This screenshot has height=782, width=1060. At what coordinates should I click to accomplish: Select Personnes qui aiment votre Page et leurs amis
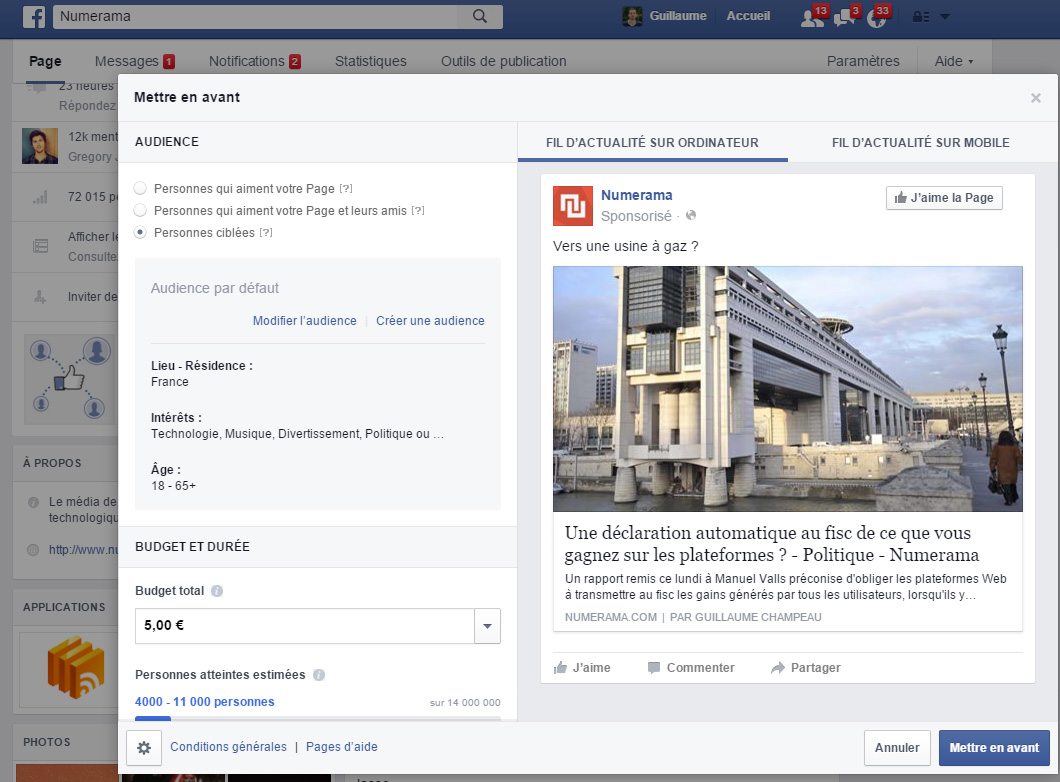(x=140, y=210)
